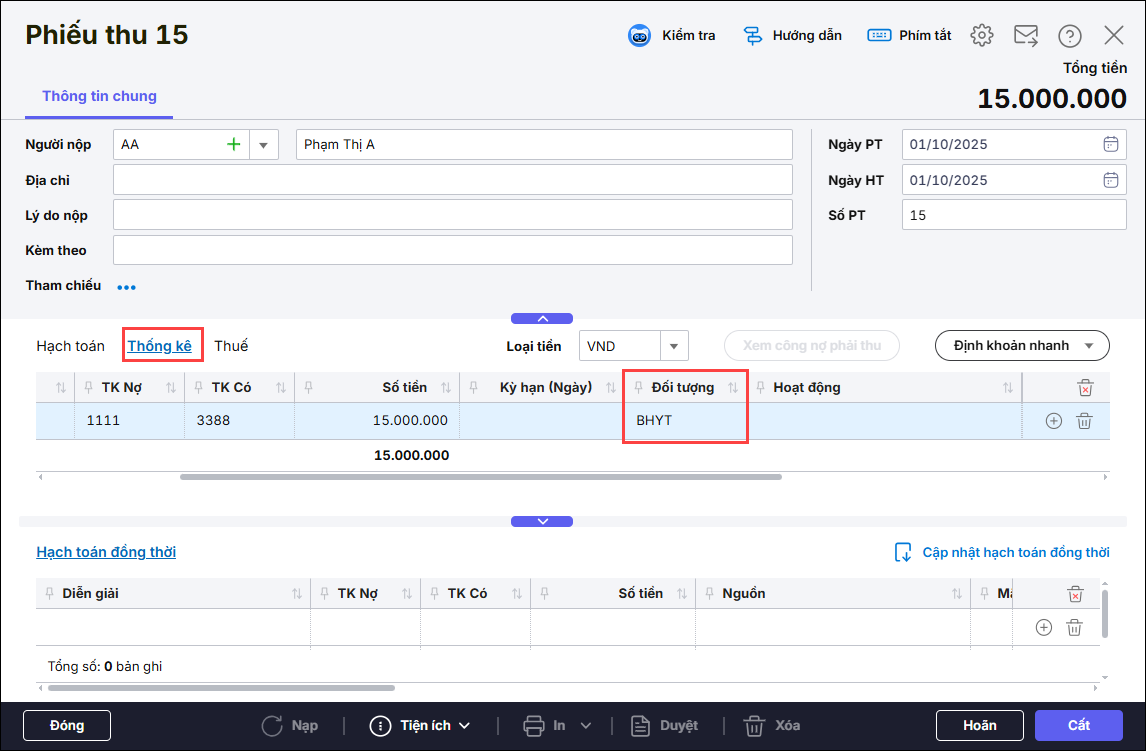The image size is (1146, 751).
Task: Switch to the Hạch toán tab
Action: click(71, 346)
